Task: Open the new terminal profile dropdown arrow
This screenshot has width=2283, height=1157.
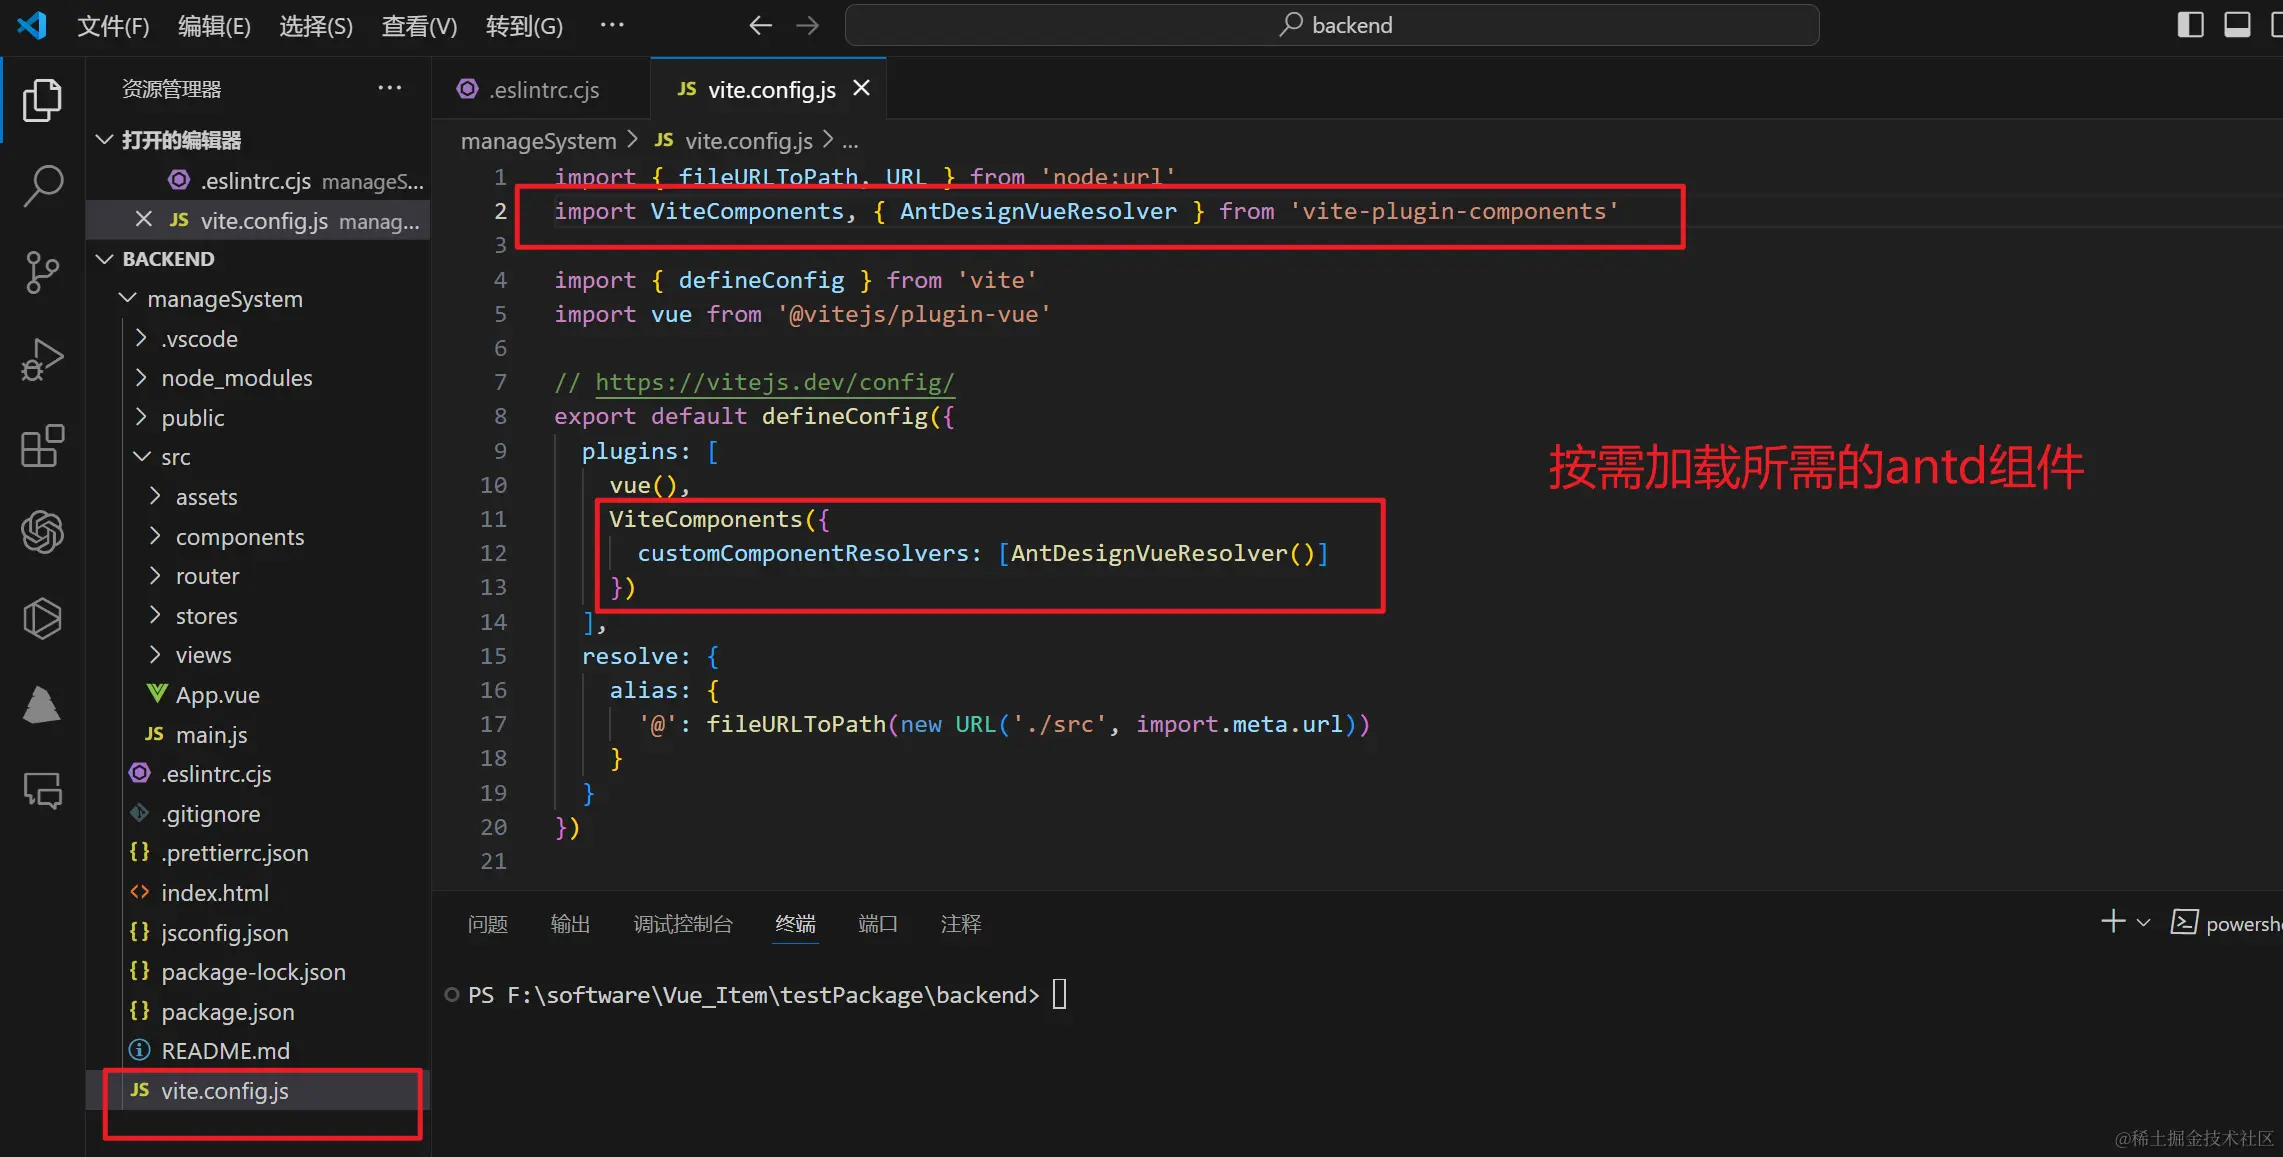Action: [x=2143, y=923]
